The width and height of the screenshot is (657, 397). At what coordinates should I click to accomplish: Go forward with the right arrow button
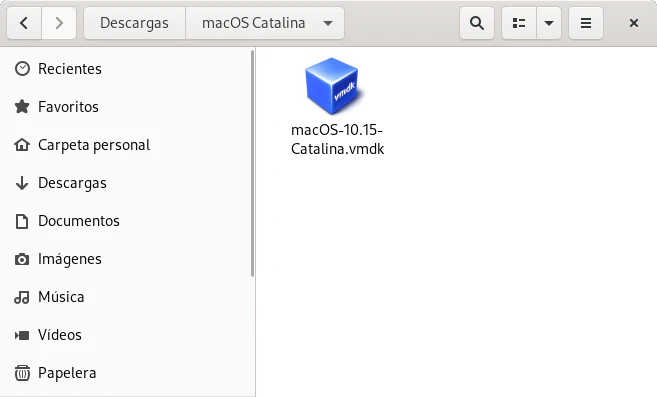coord(59,23)
